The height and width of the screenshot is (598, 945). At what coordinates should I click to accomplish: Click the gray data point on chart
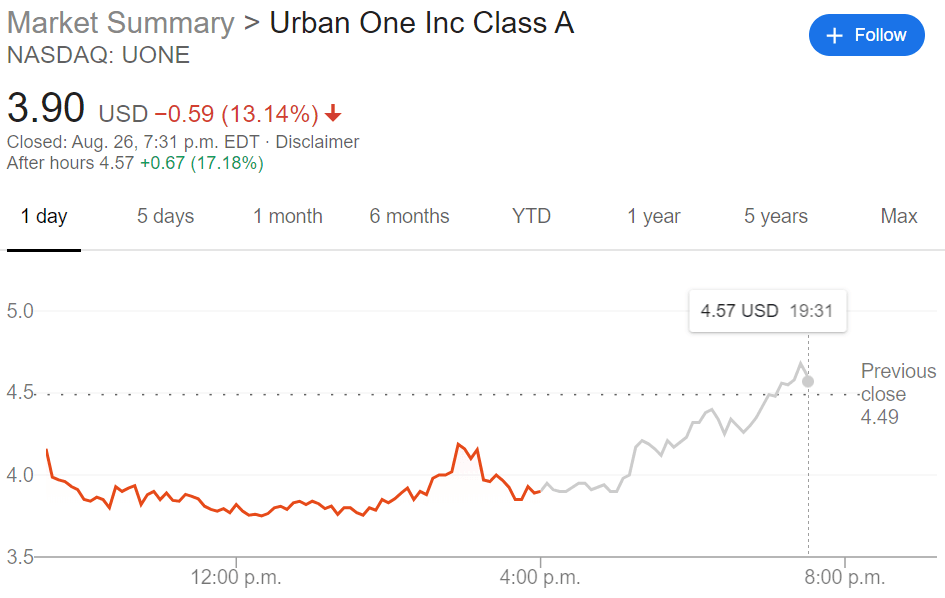coord(808,381)
